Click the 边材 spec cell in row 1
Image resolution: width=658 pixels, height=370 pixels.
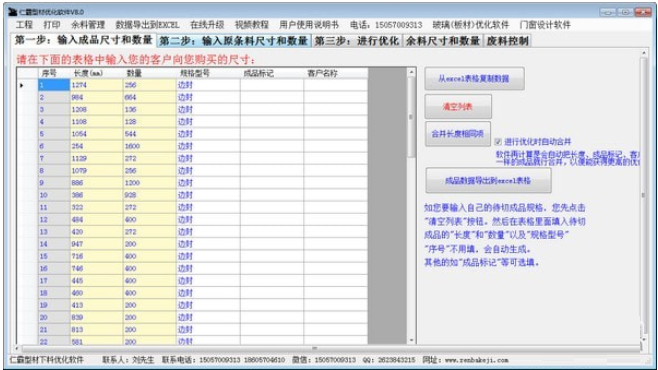click(x=208, y=85)
